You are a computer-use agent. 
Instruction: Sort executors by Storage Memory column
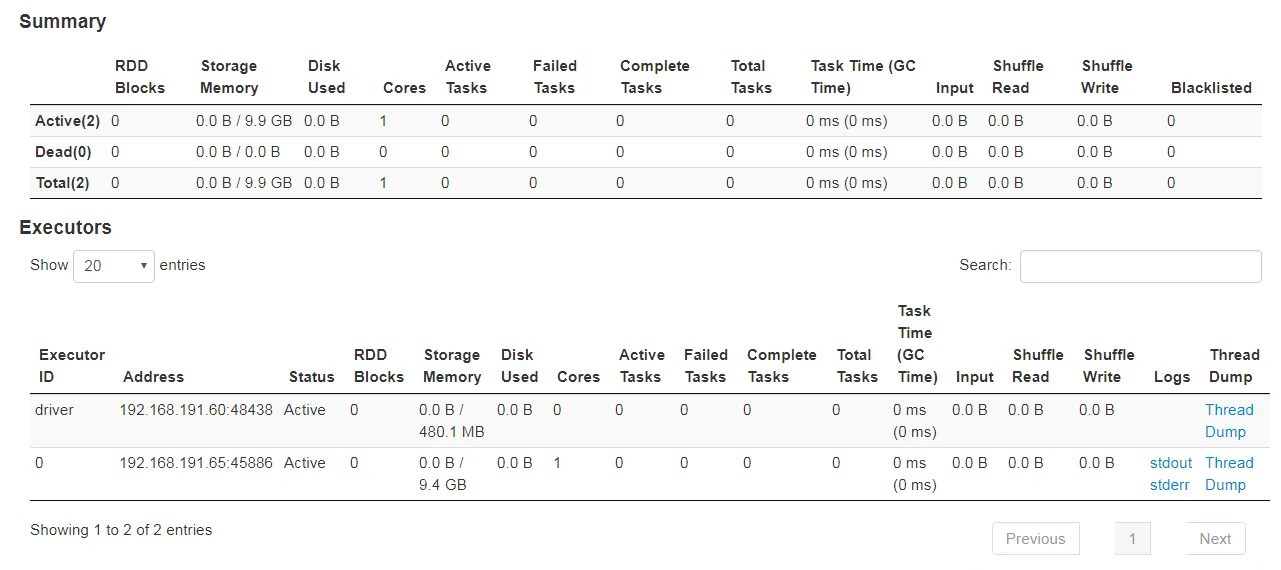pyautogui.click(x=452, y=366)
